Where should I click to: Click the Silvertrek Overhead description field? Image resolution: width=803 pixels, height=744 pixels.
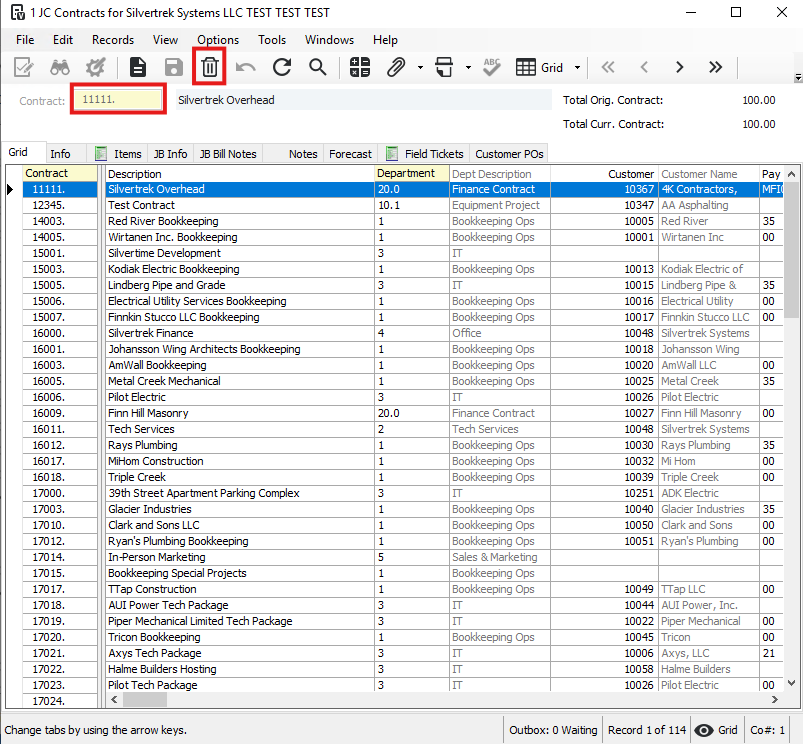(x=363, y=100)
